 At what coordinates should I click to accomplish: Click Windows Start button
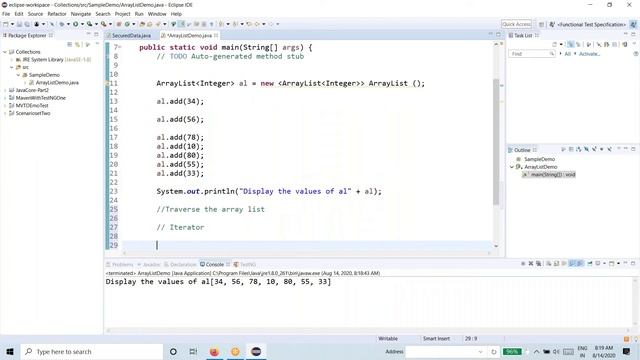pyautogui.click(x=10, y=351)
